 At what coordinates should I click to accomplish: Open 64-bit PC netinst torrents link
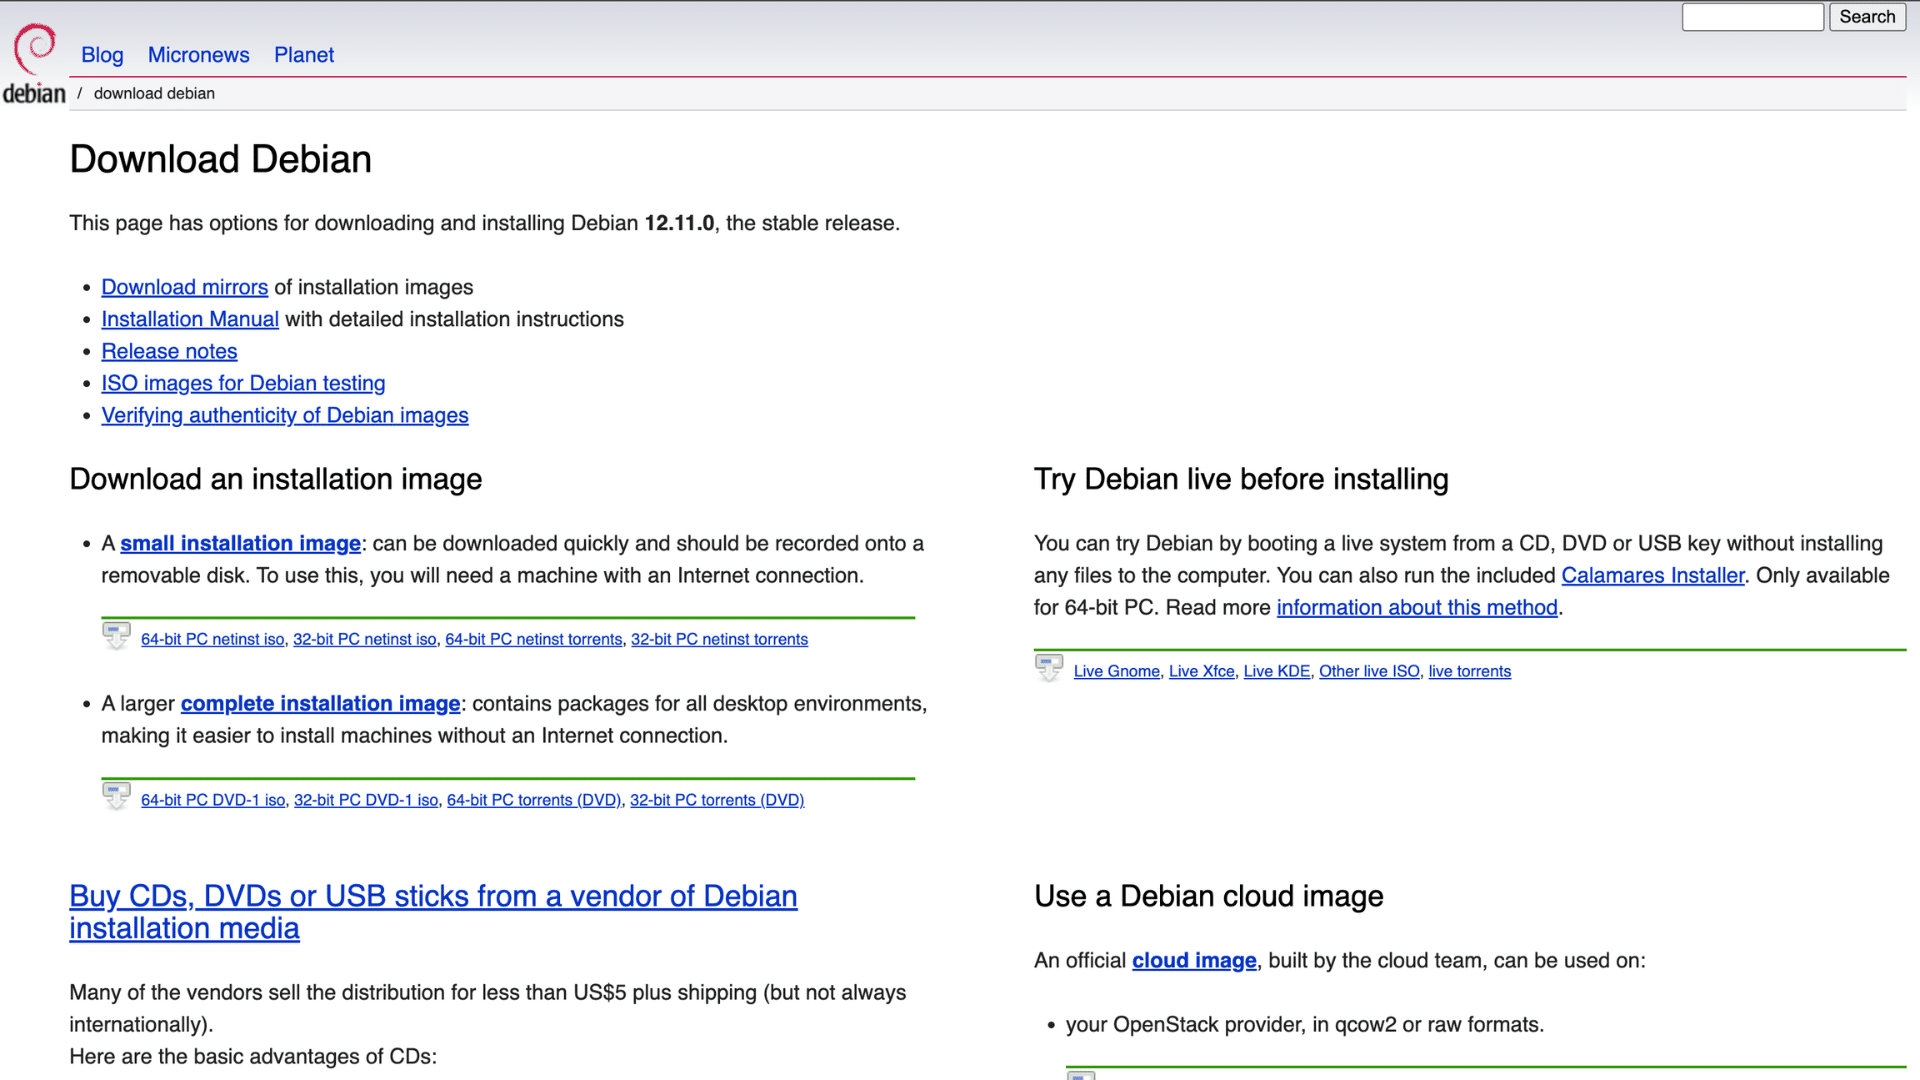pyautogui.click(x=534, y=639)
